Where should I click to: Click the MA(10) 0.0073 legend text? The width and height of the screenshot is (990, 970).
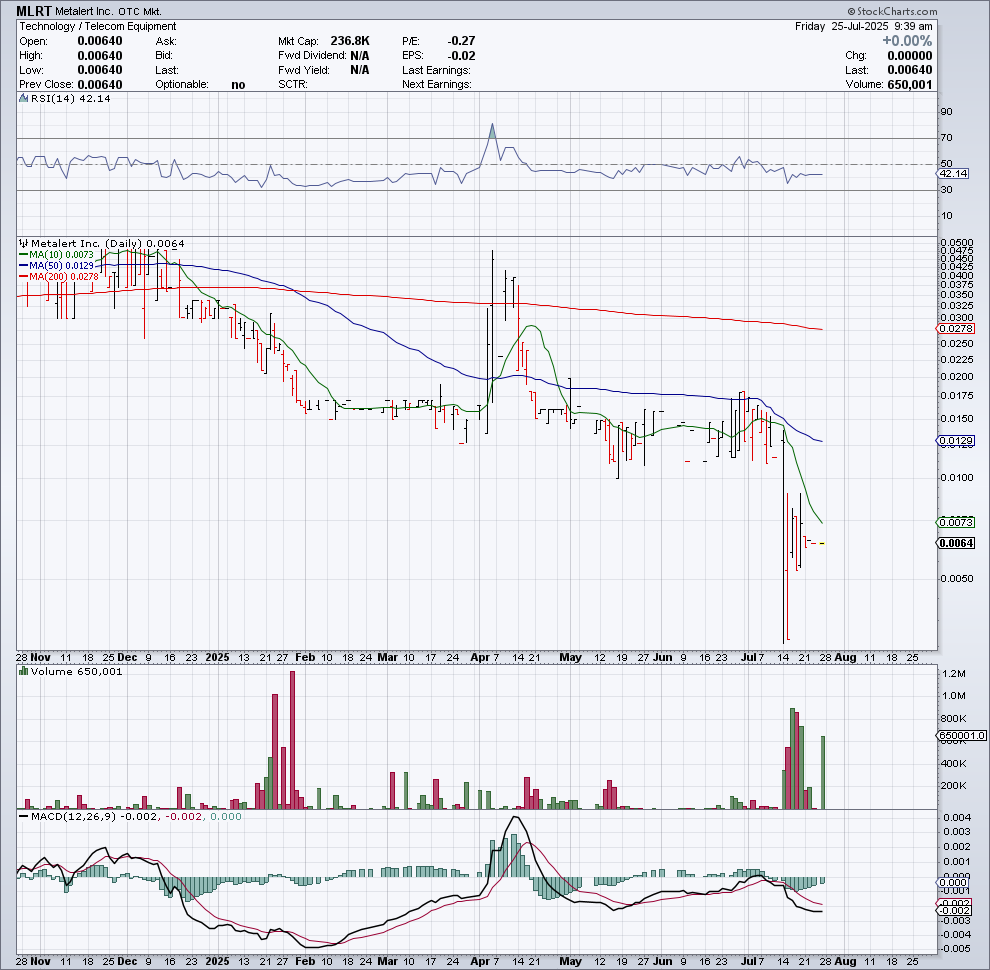[x=61, y=254]
